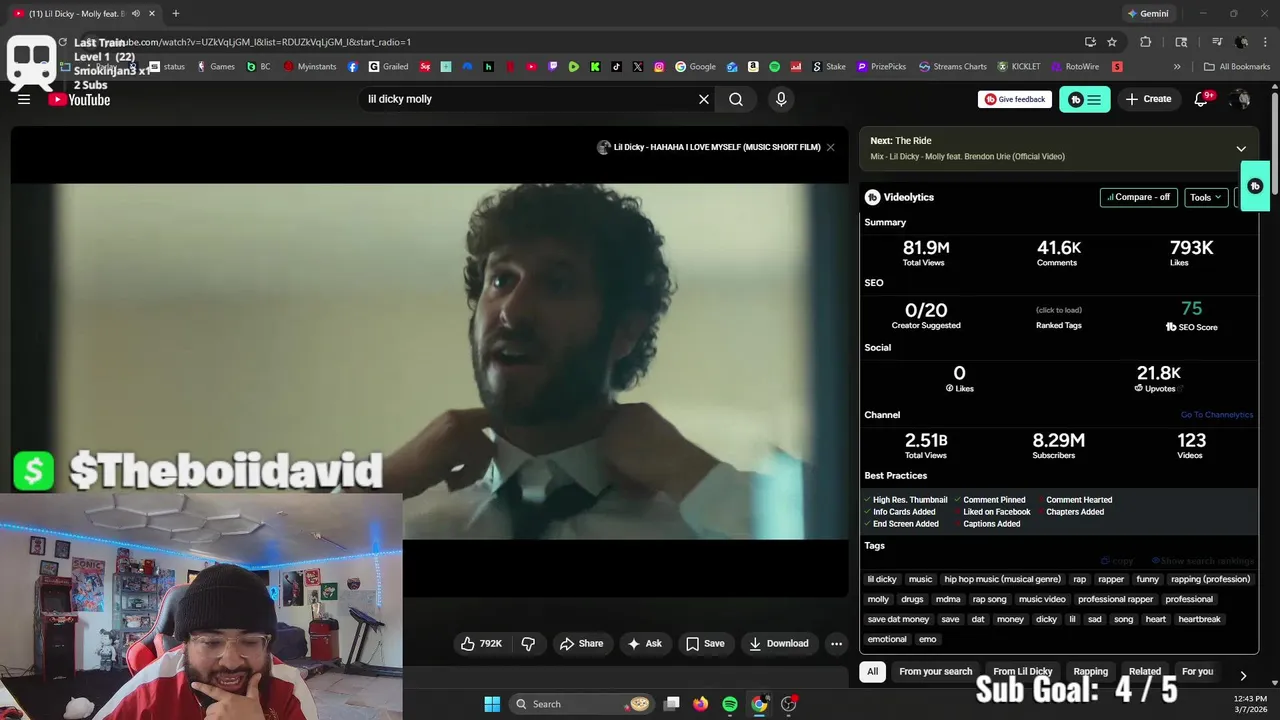Open the Gemini button in Chrome
The image size is (1280, 720).
[1147, 14]
